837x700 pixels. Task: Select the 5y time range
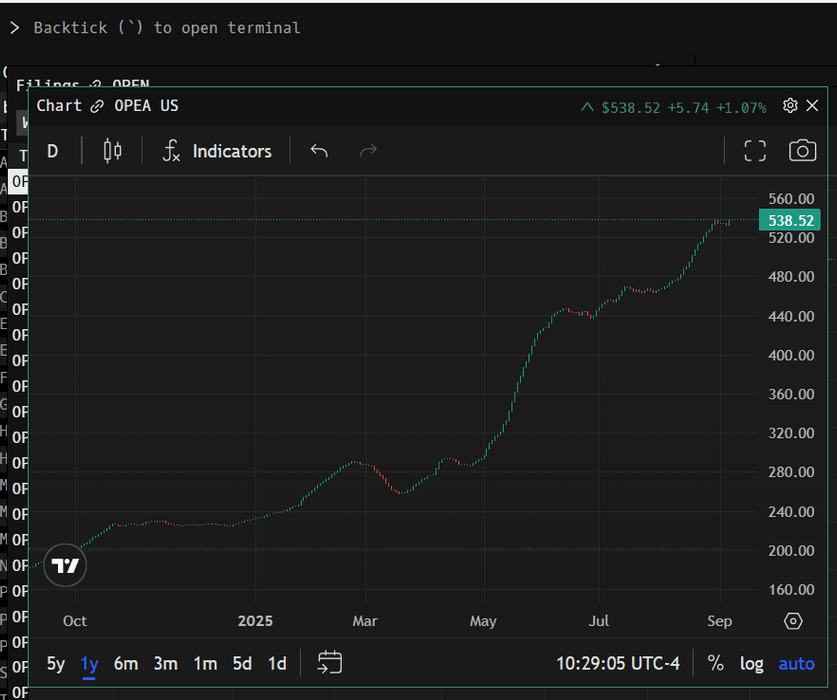(56, 663)
